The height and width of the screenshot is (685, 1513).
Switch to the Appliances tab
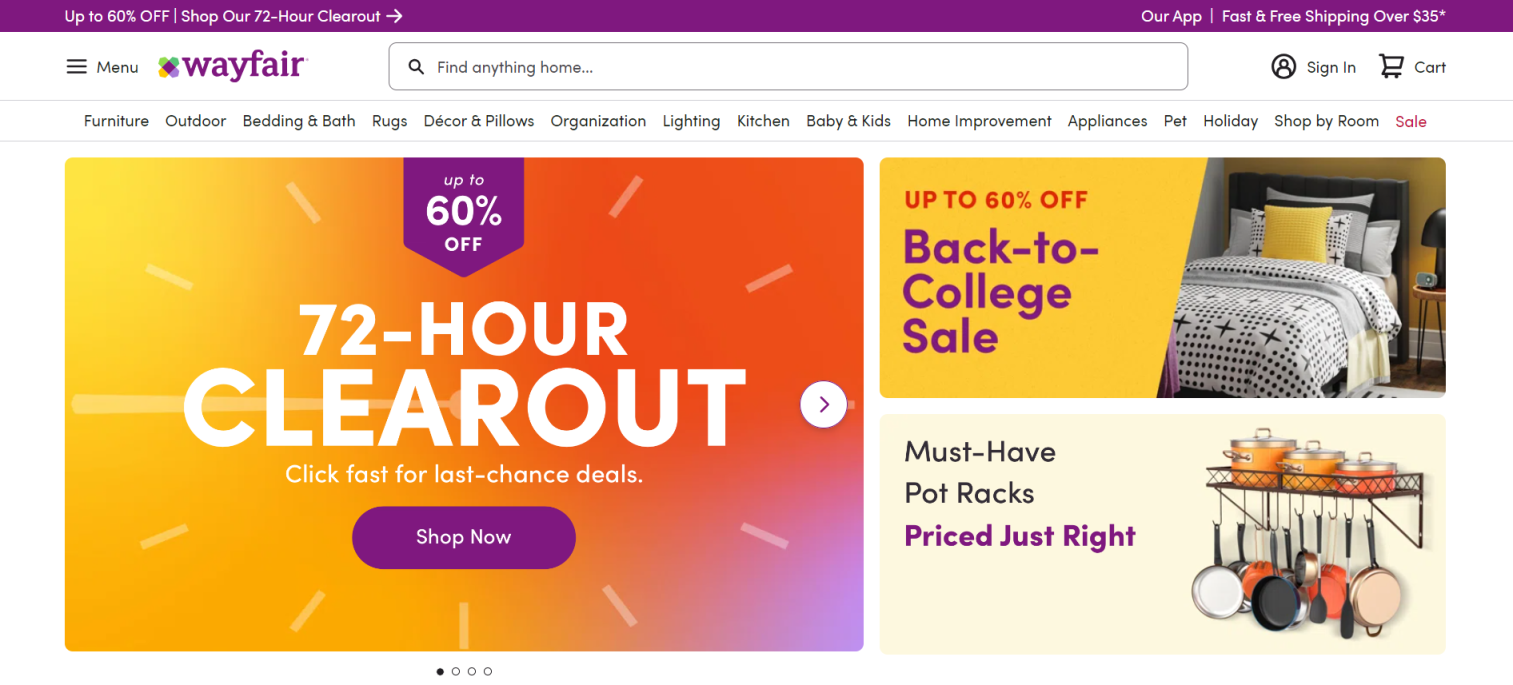coord(1107,120)
